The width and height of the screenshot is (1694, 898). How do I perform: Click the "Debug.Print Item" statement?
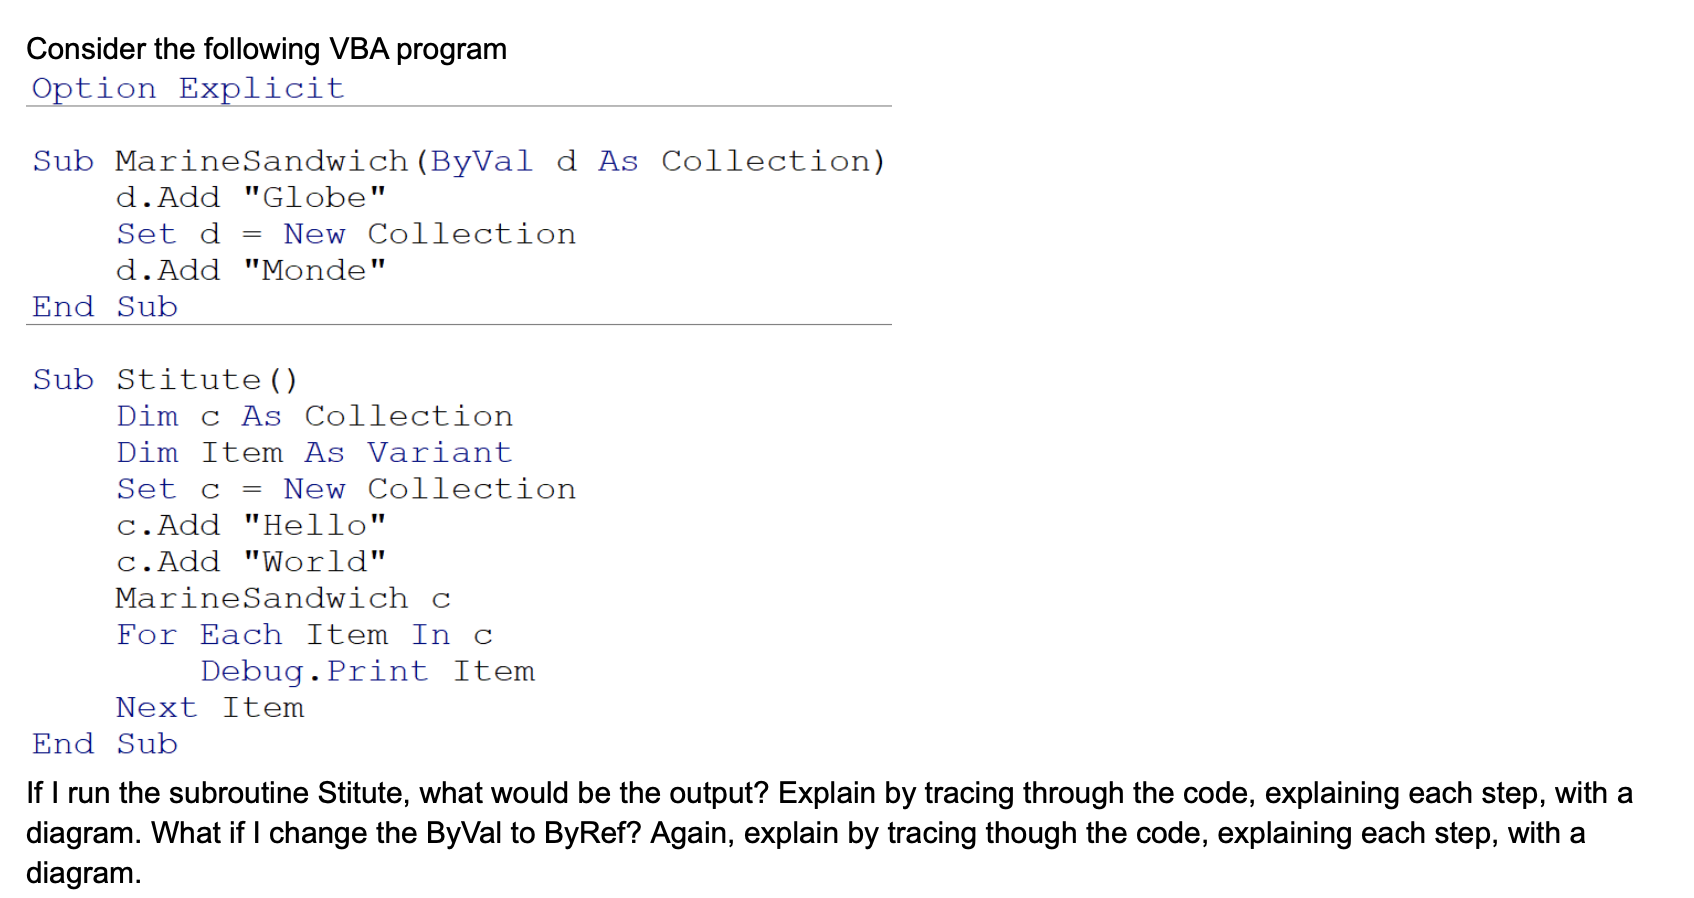coord(367,671)
